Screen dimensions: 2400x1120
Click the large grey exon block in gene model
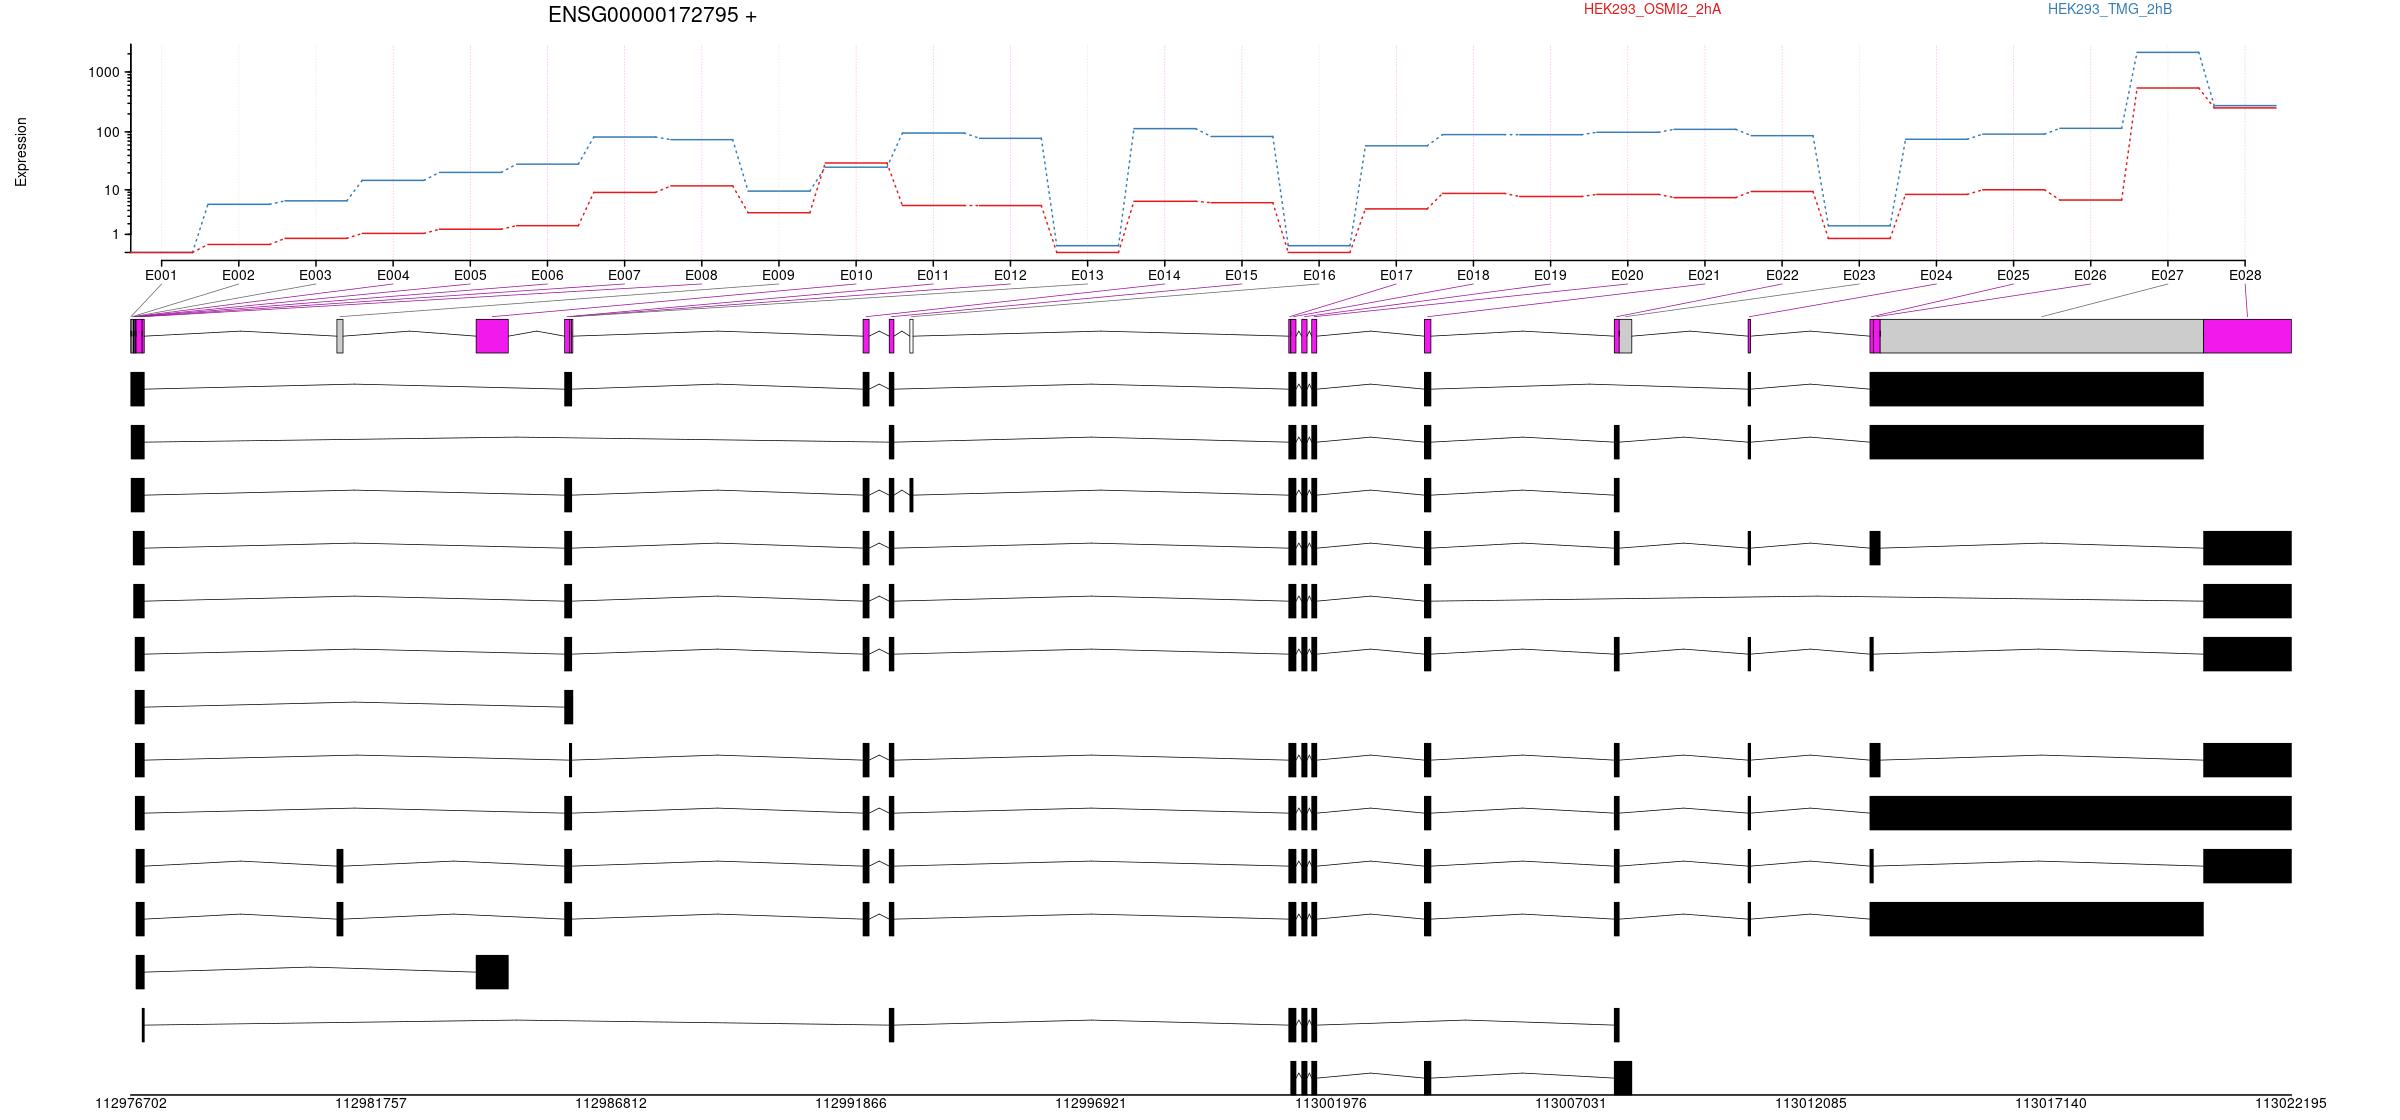tap(2042, 336)
